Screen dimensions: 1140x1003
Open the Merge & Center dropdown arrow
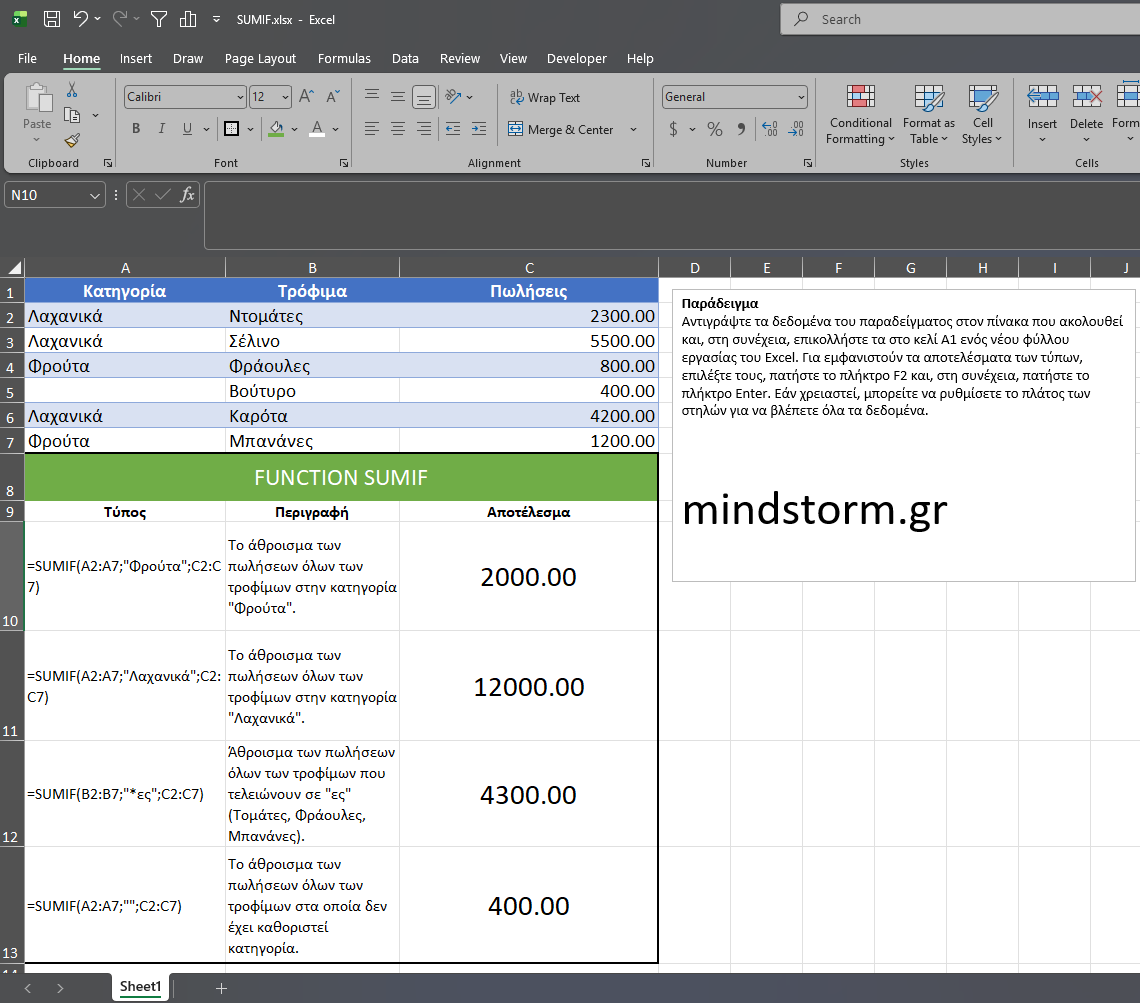pos(633,129)
